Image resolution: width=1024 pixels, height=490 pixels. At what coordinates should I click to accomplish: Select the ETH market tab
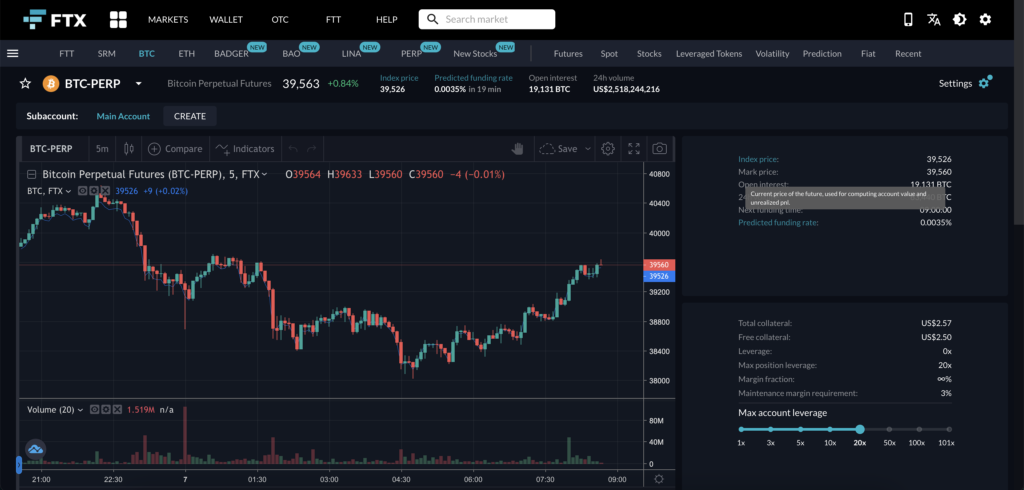(187, 54)
